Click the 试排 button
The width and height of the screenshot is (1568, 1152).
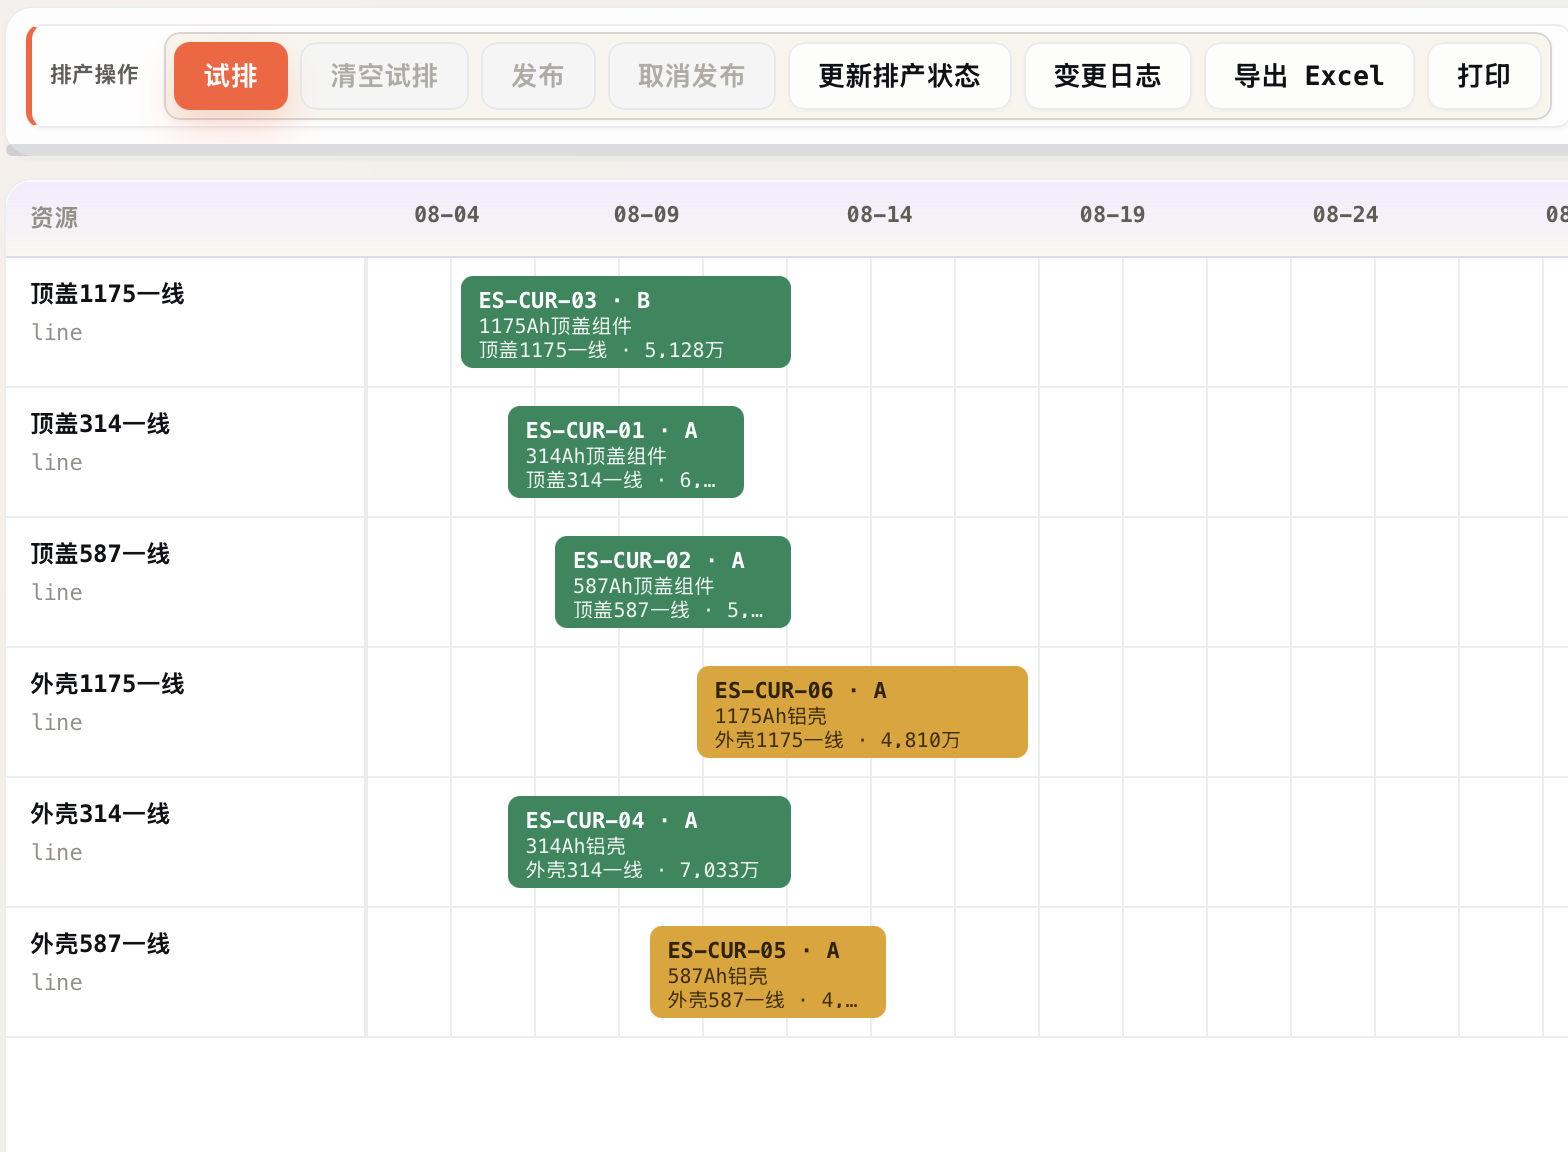tap(231, 76)
